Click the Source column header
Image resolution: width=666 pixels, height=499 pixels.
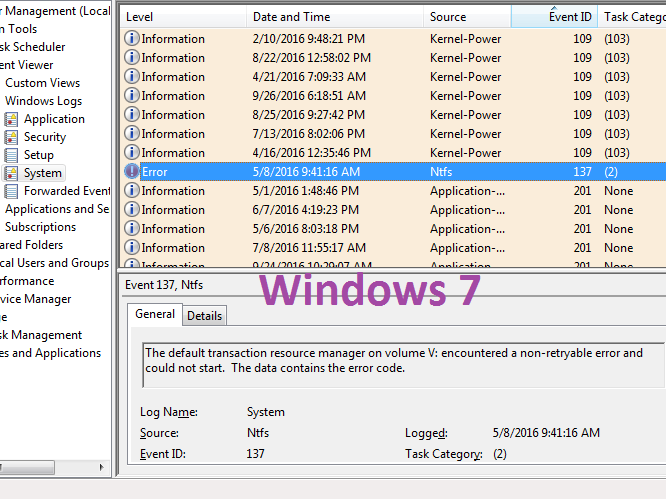point(467,17)
